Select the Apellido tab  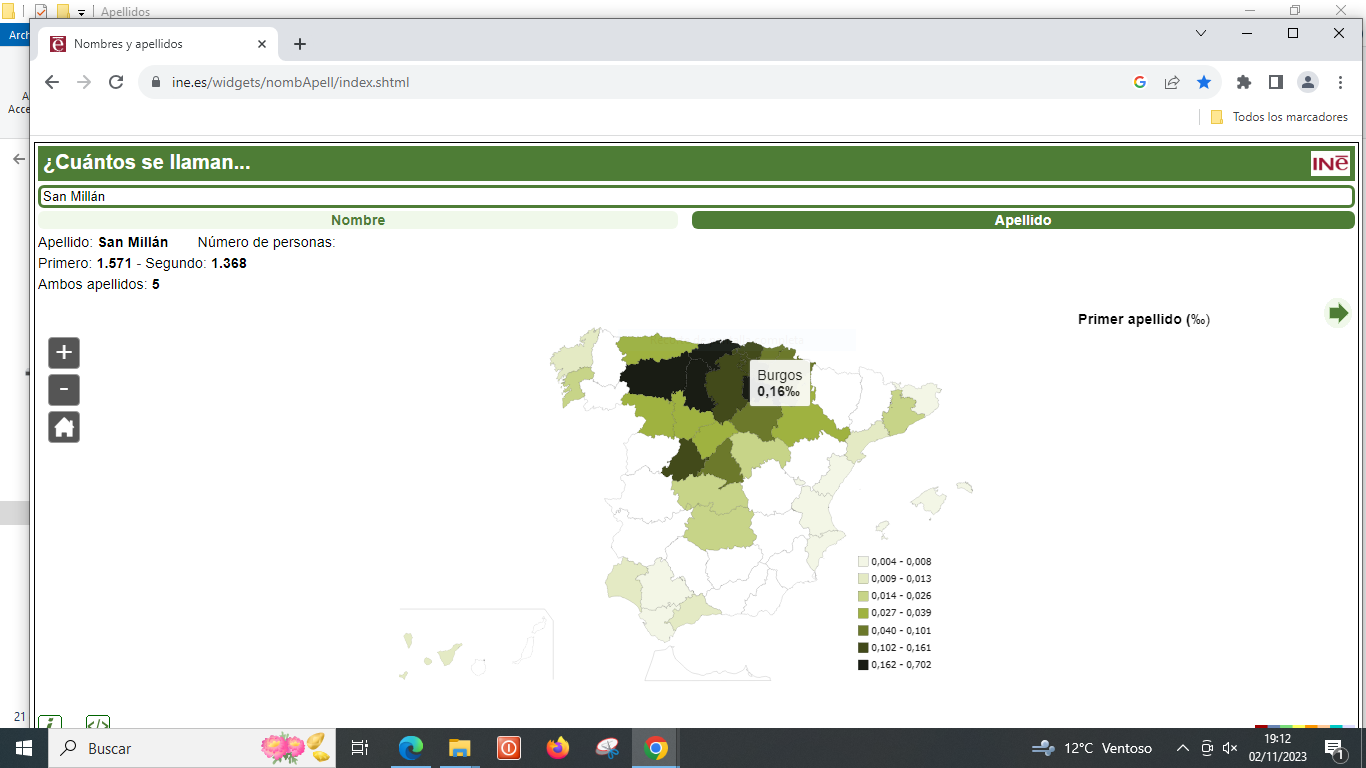click(x=1022, y=220)
